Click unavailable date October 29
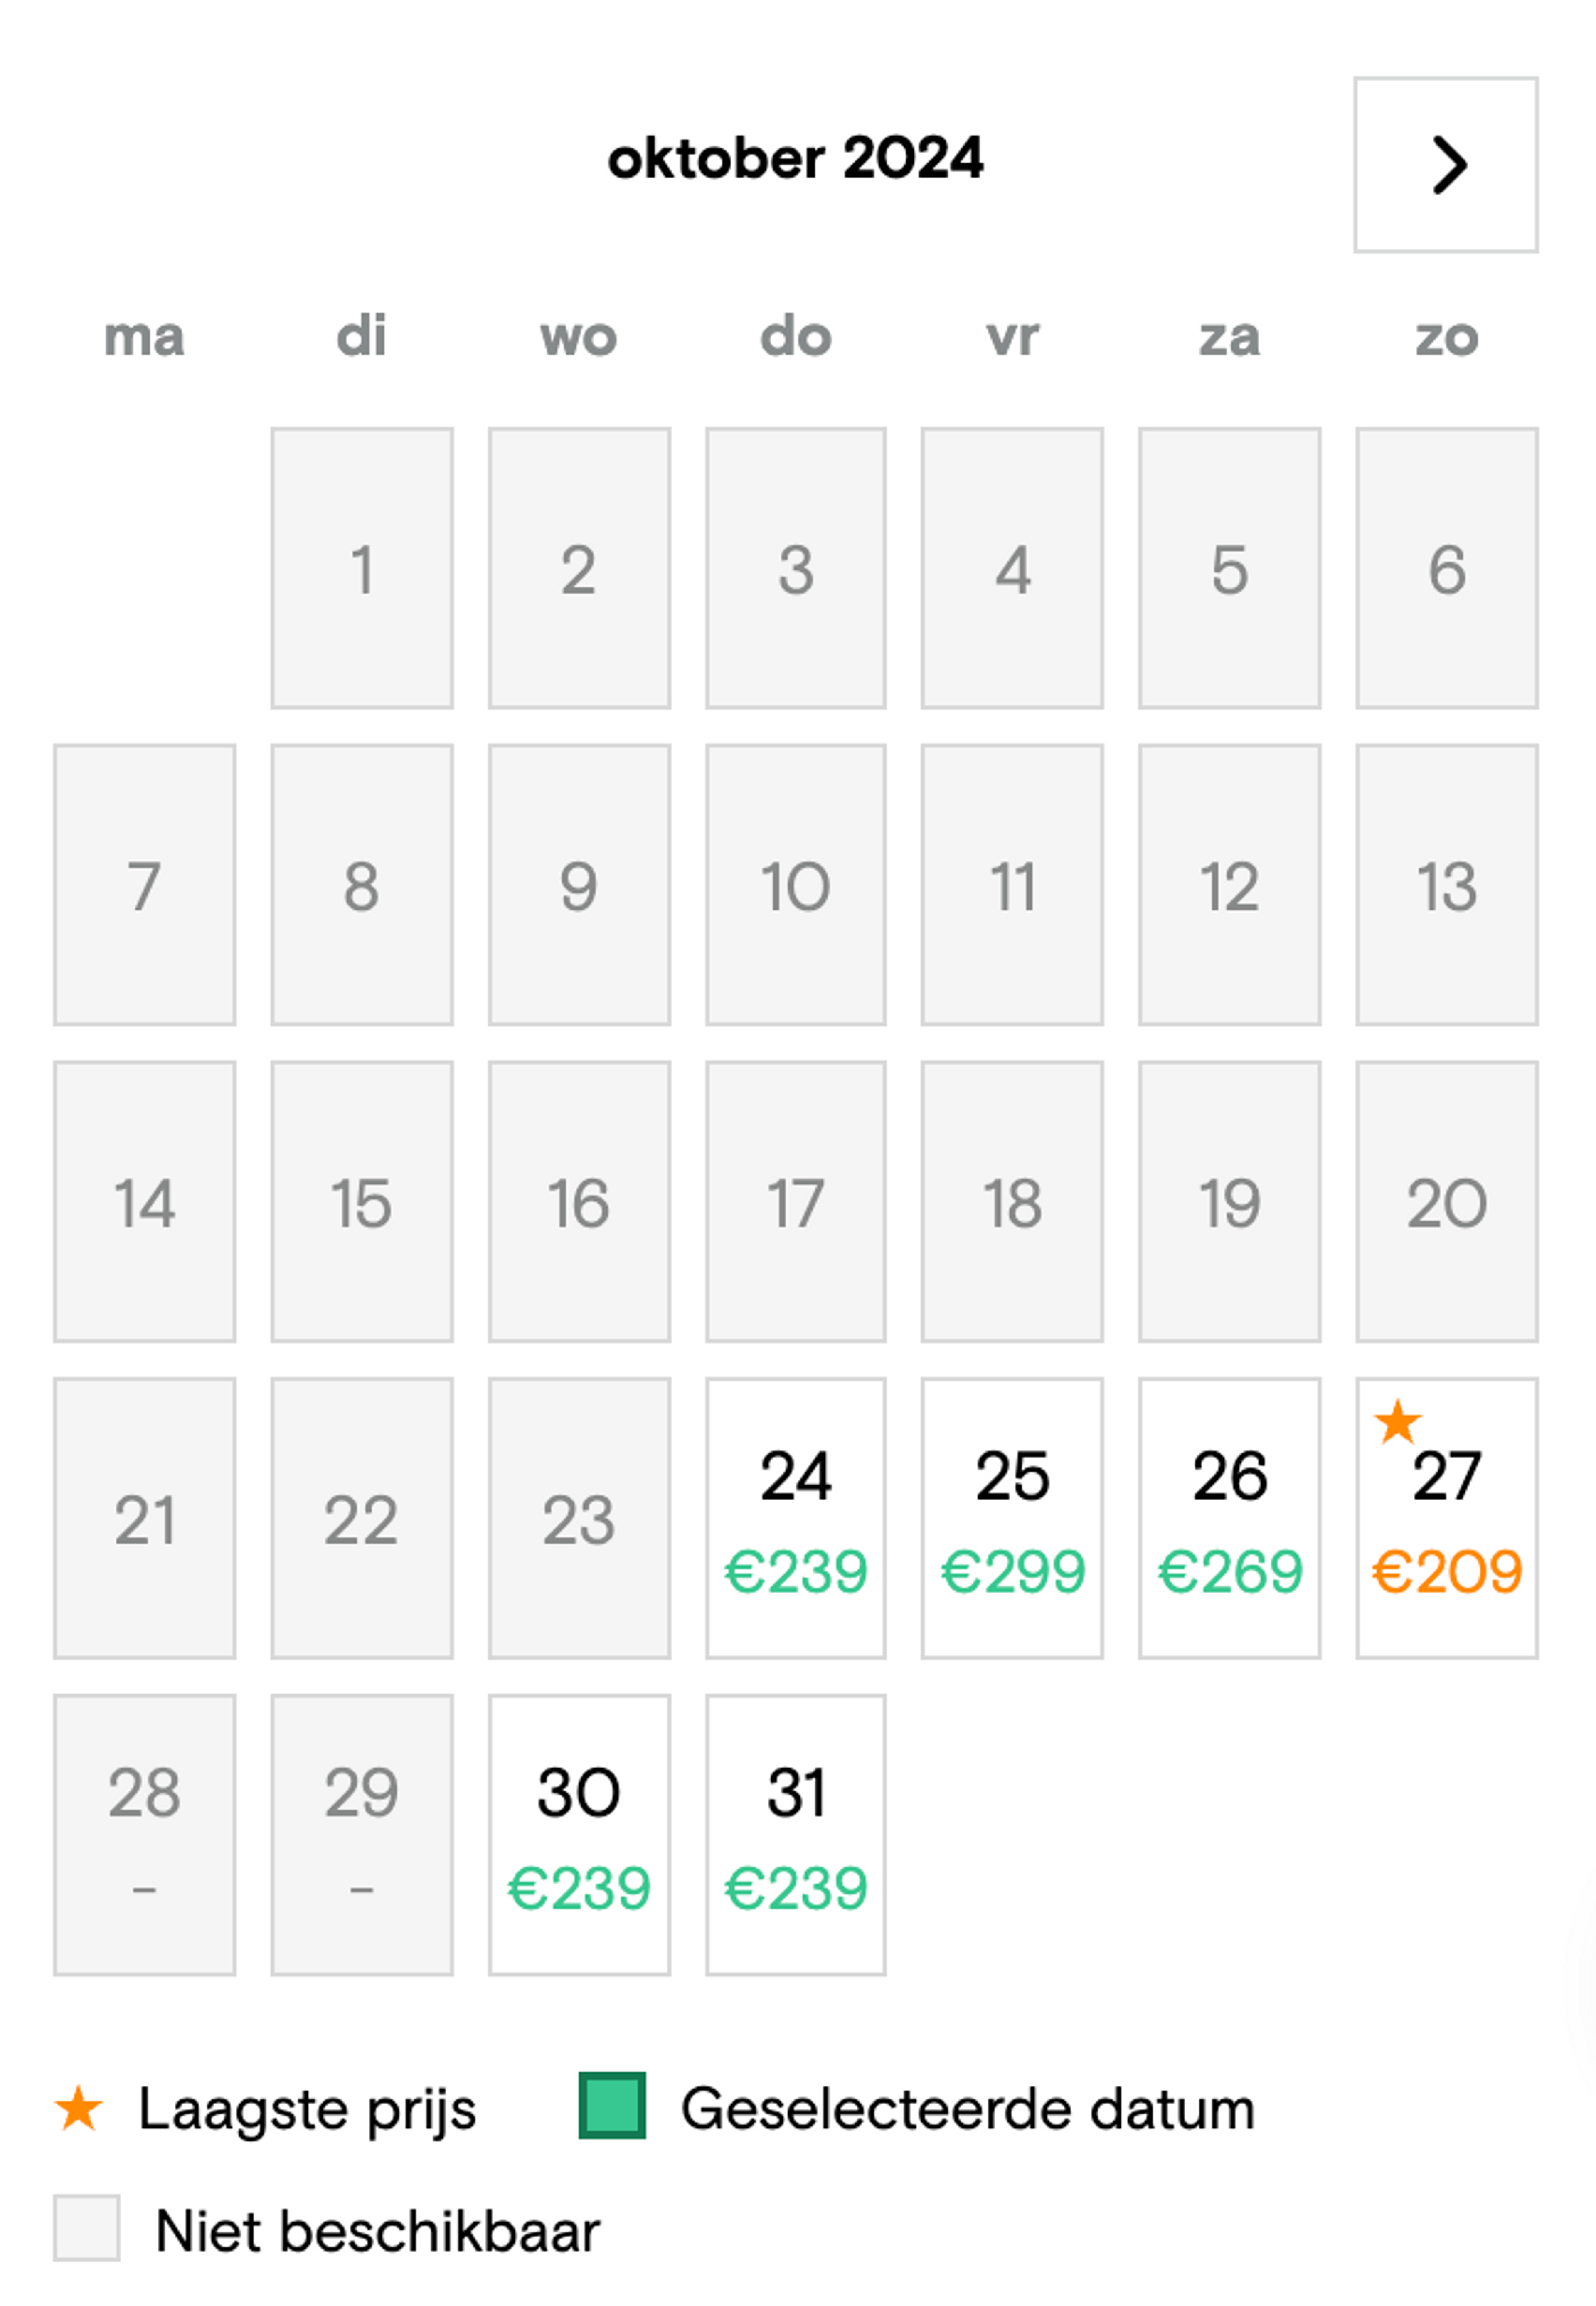Screen dimensions: 1596x2306 362,1835
